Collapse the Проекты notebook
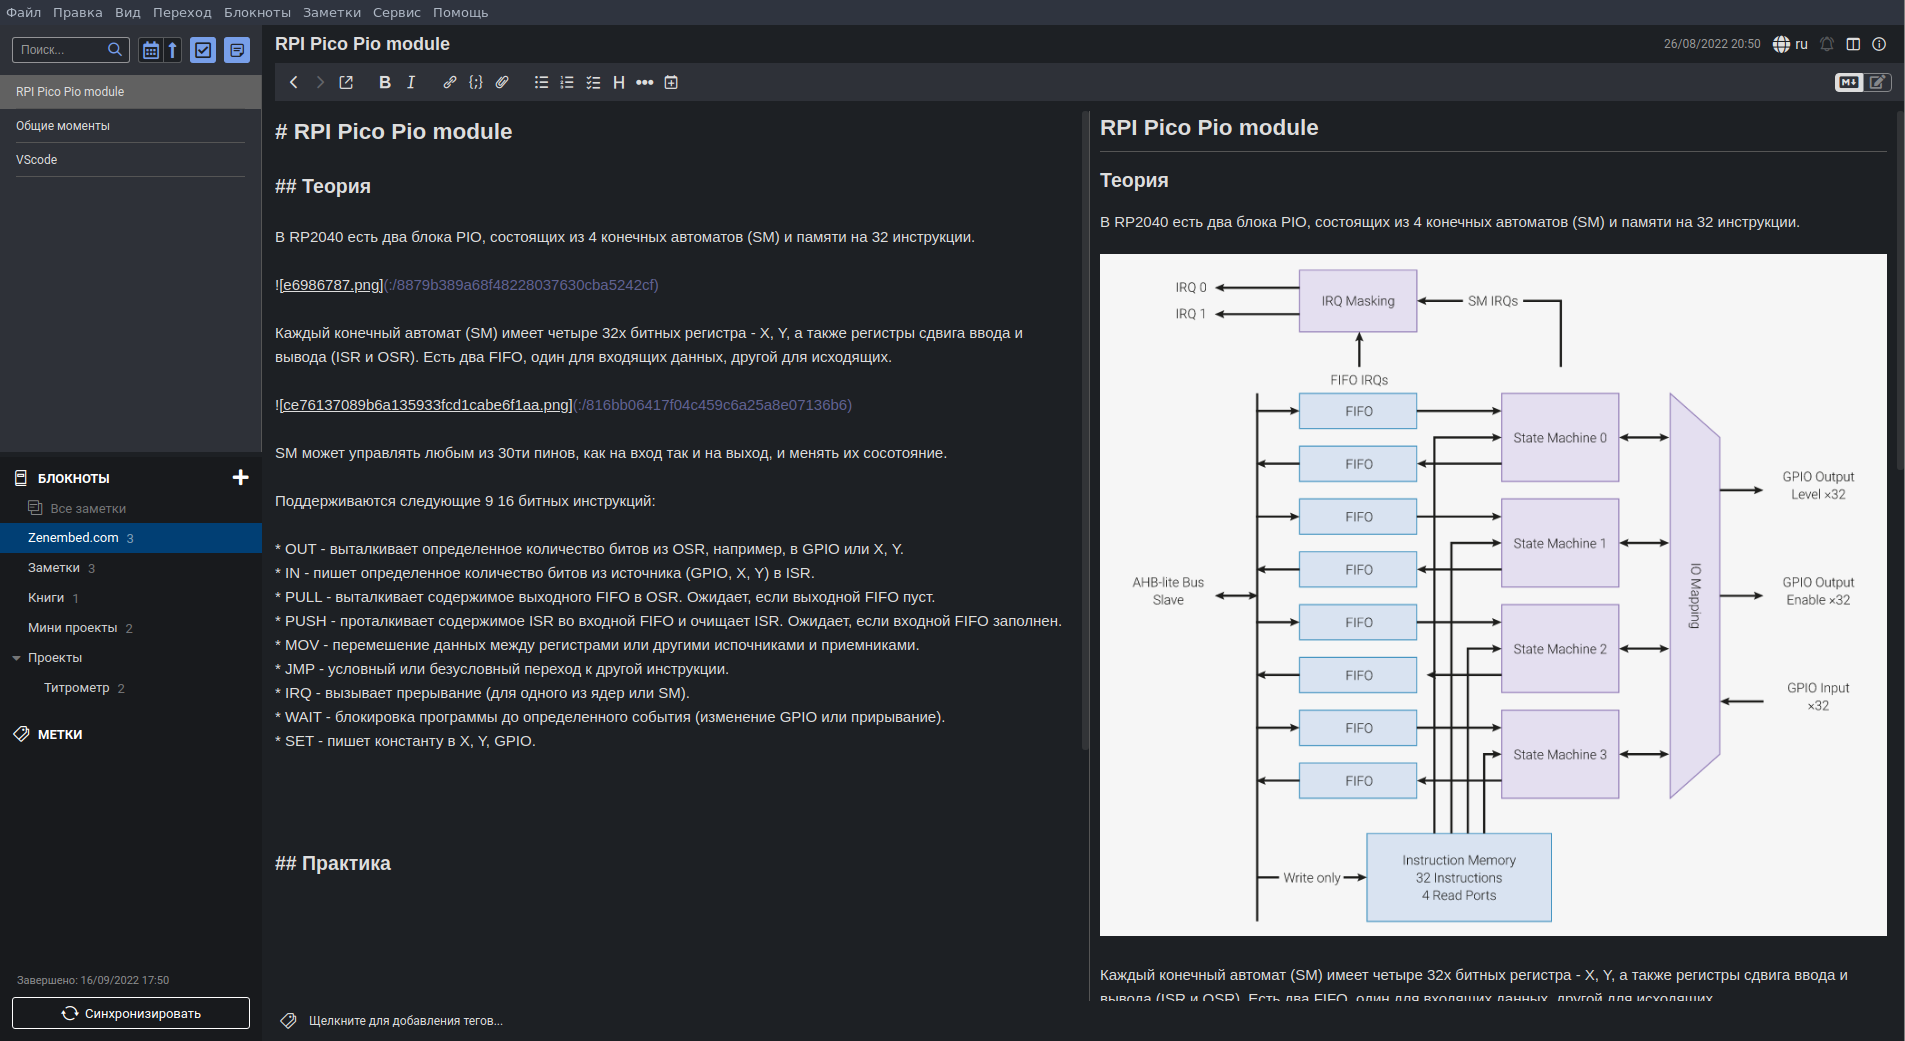 16,658
